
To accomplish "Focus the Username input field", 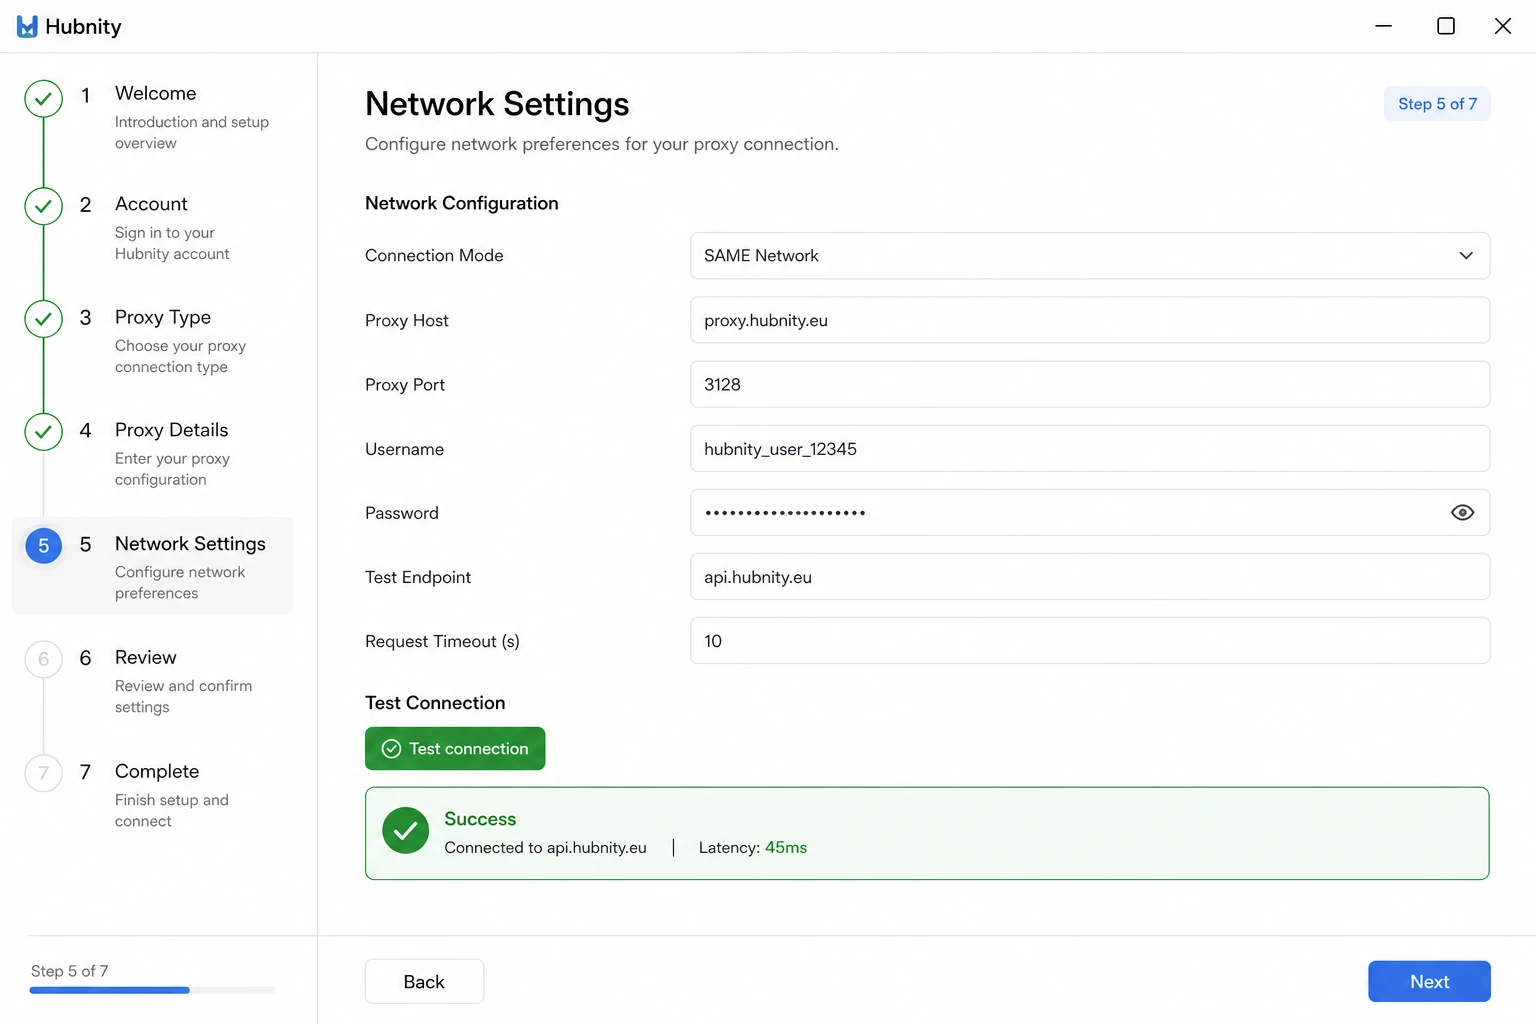I will [1090, 449].
